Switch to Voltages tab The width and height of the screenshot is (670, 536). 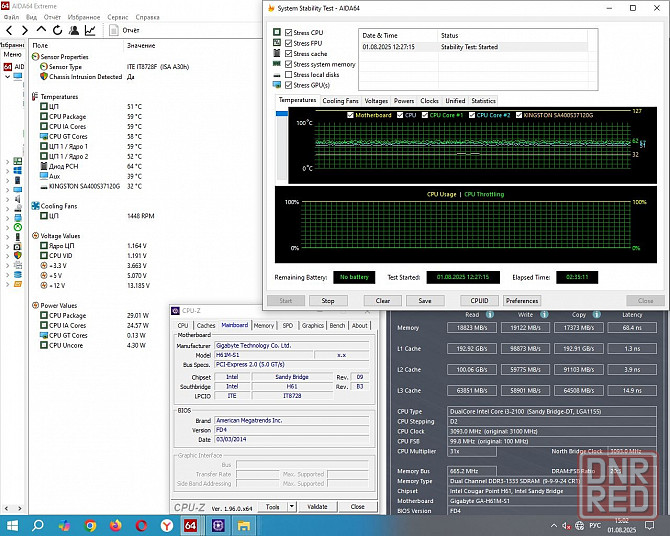376,101
